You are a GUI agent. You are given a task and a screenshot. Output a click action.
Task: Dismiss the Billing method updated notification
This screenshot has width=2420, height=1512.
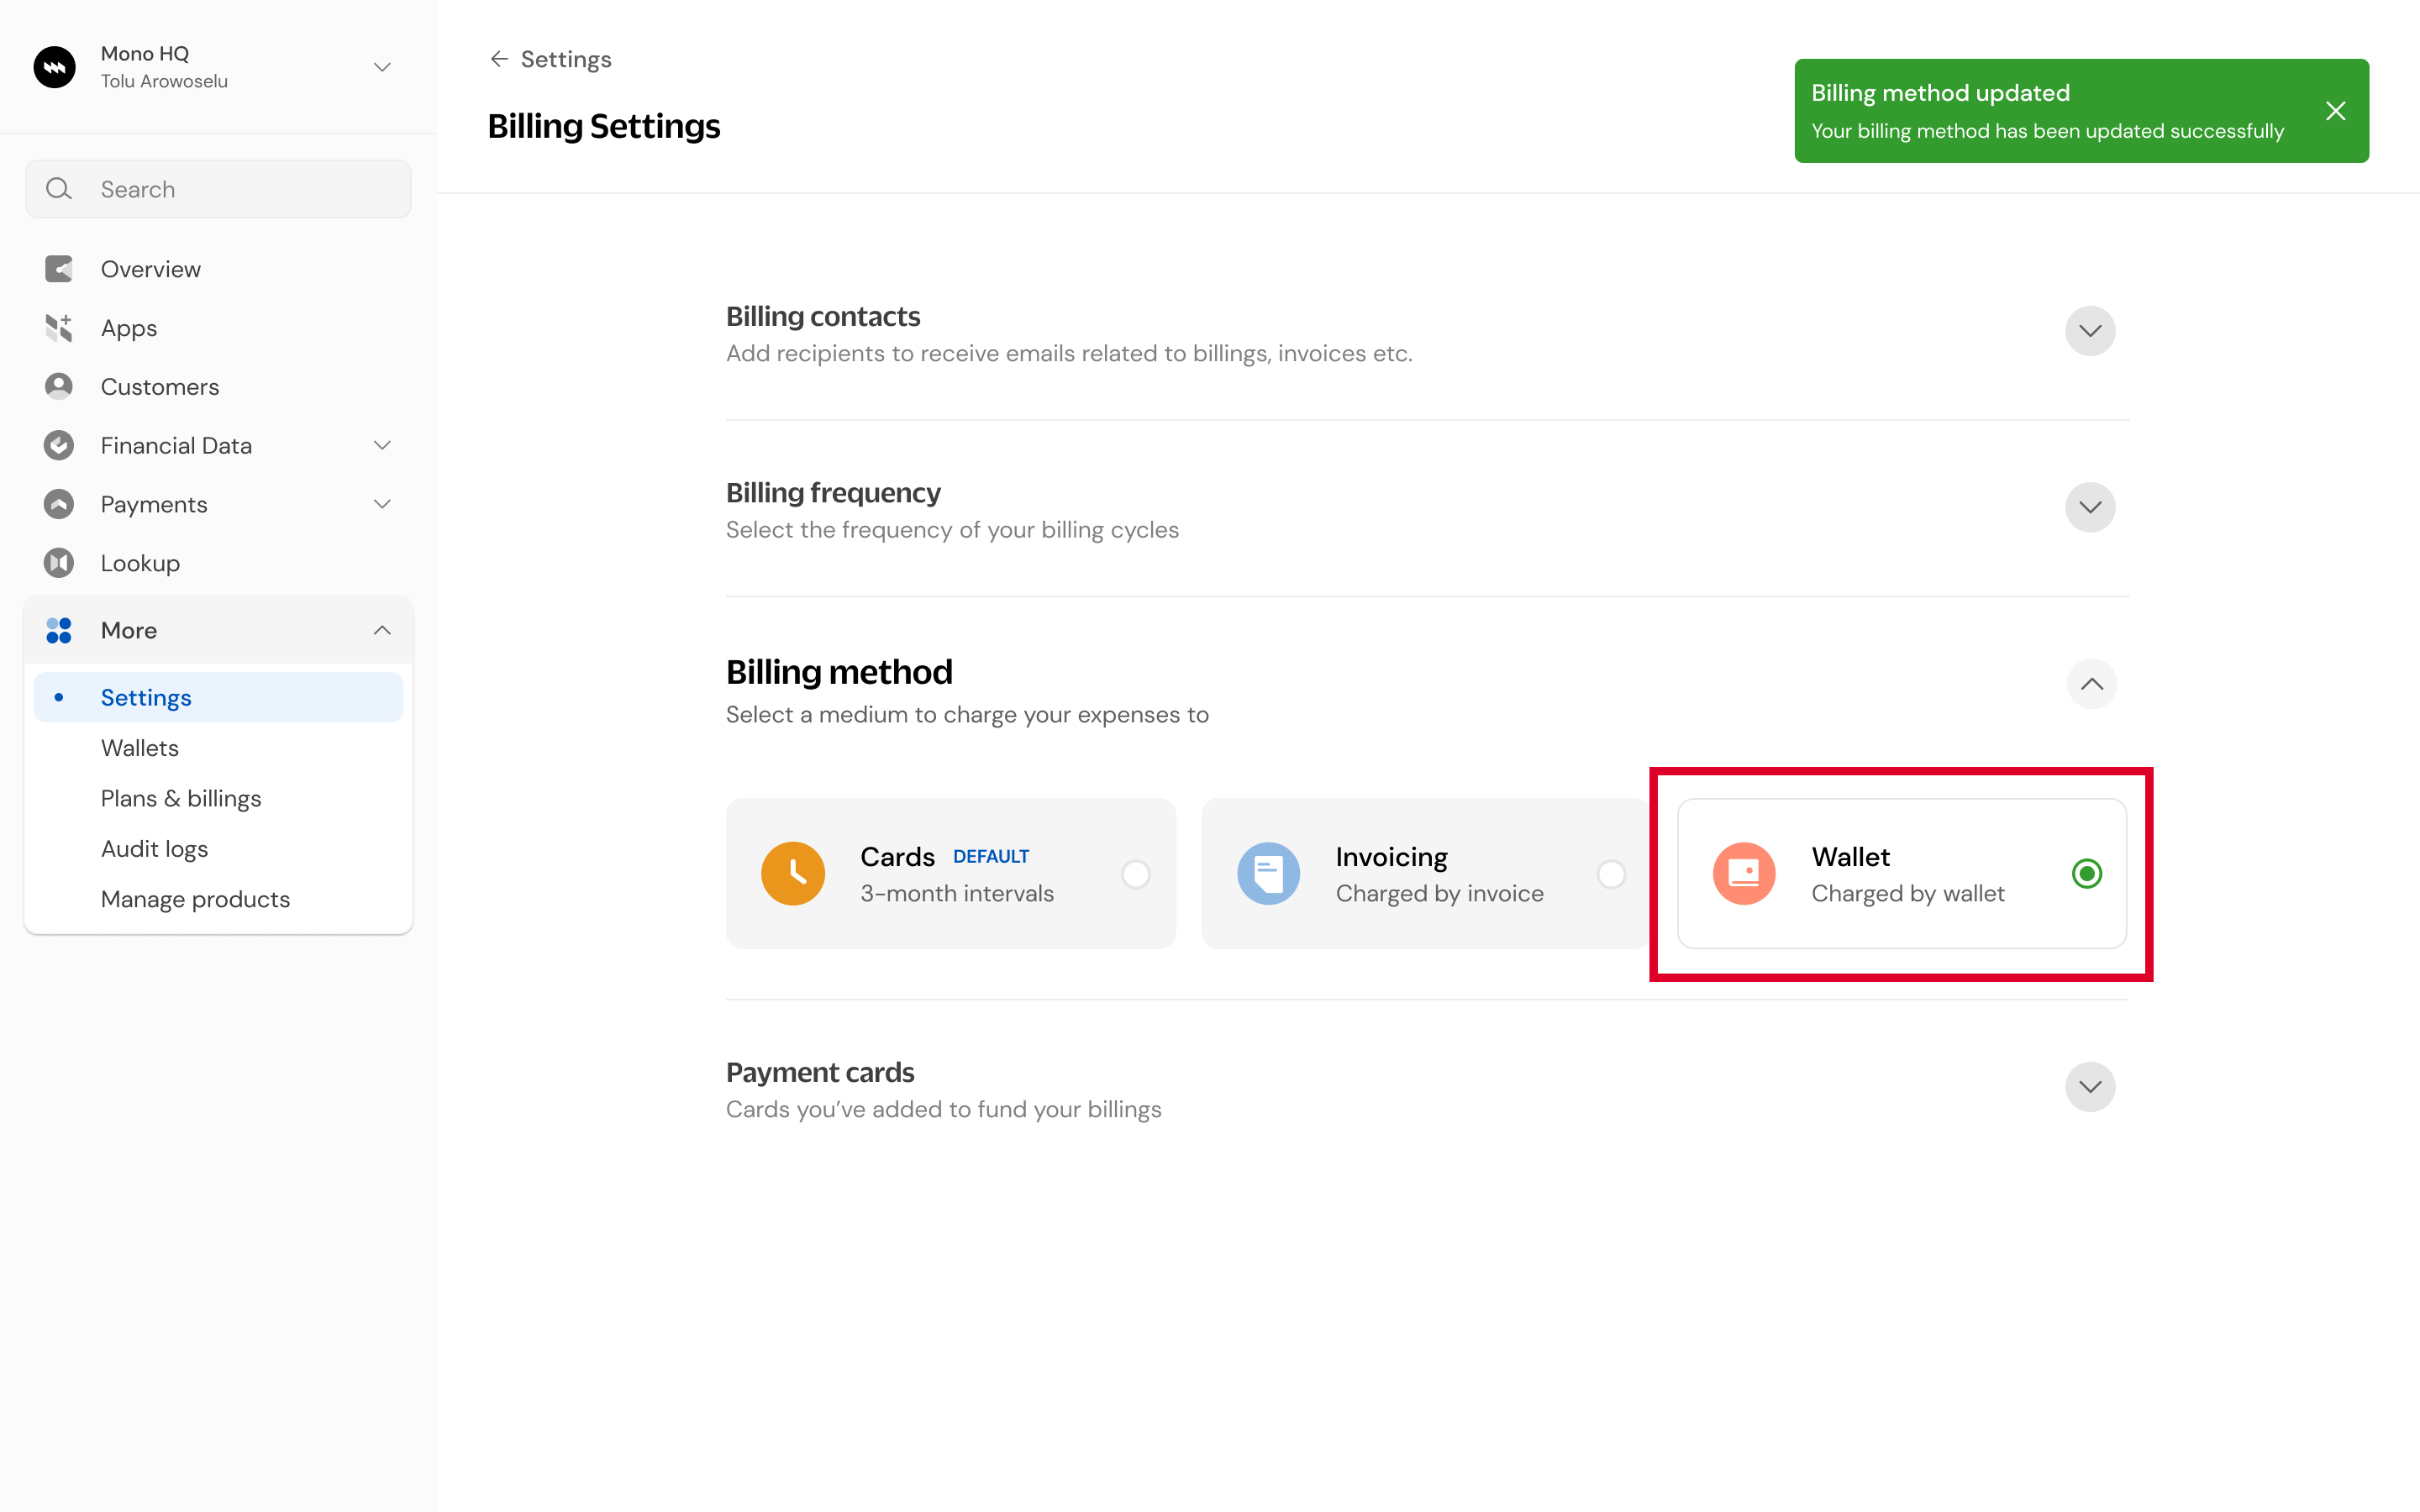(2336, 111)
